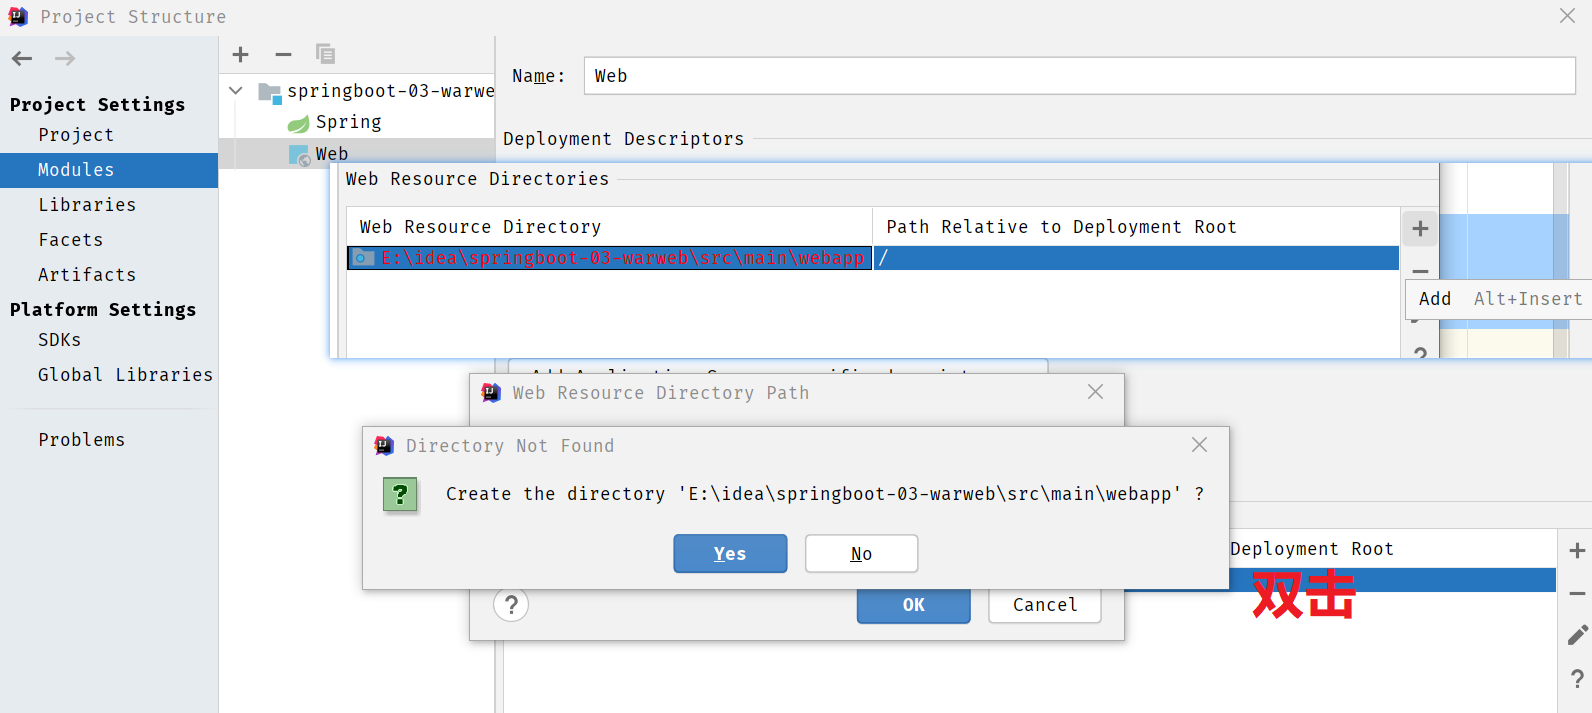Click OK in Web Resource Directory Path dialog
This screenshot has width=1592, height=713.
point(913,605)
